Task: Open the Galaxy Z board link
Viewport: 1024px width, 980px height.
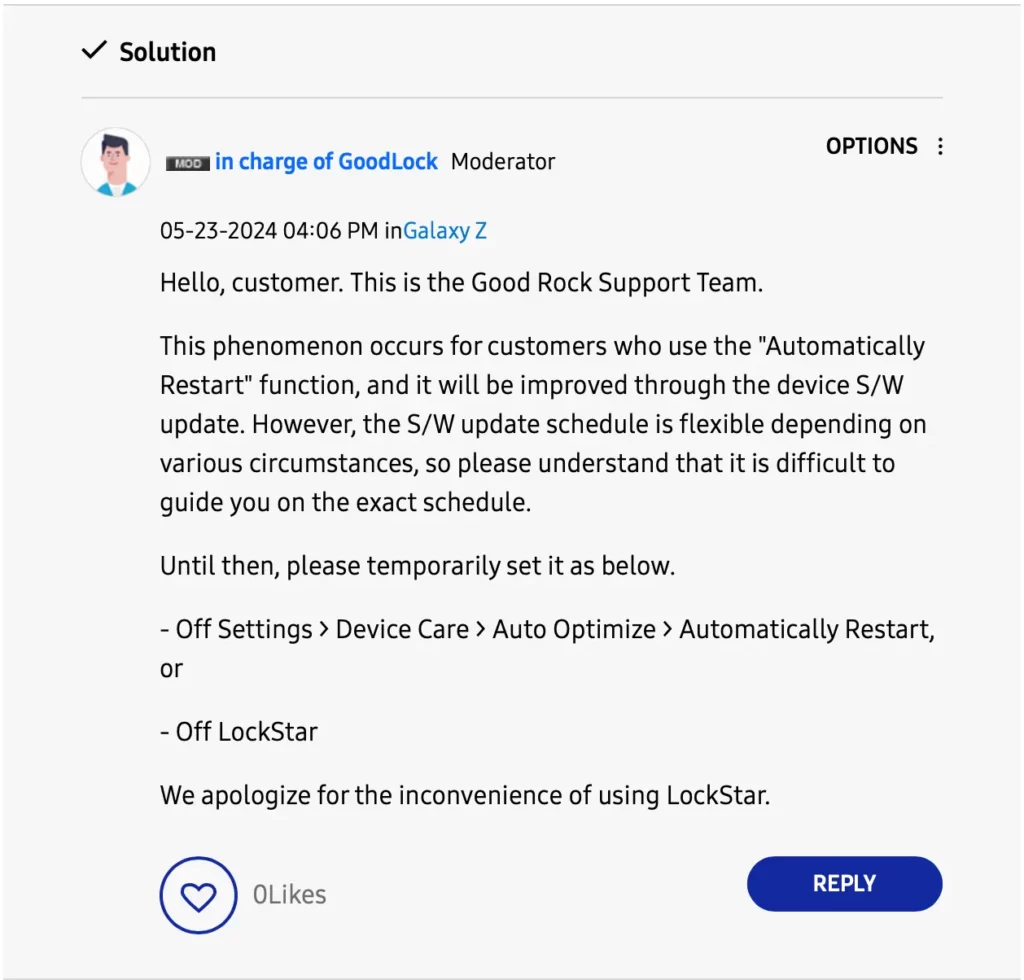Action: (x=445, y=230)
